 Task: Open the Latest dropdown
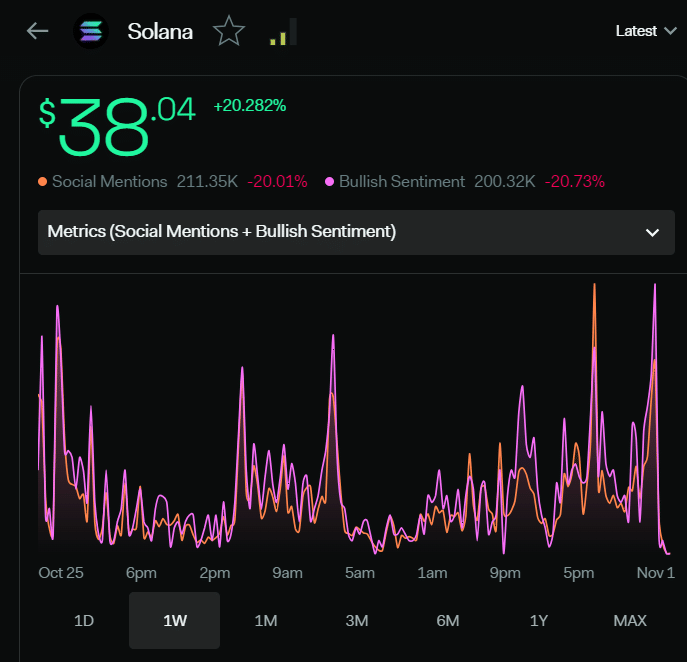(x=646, y=31)
